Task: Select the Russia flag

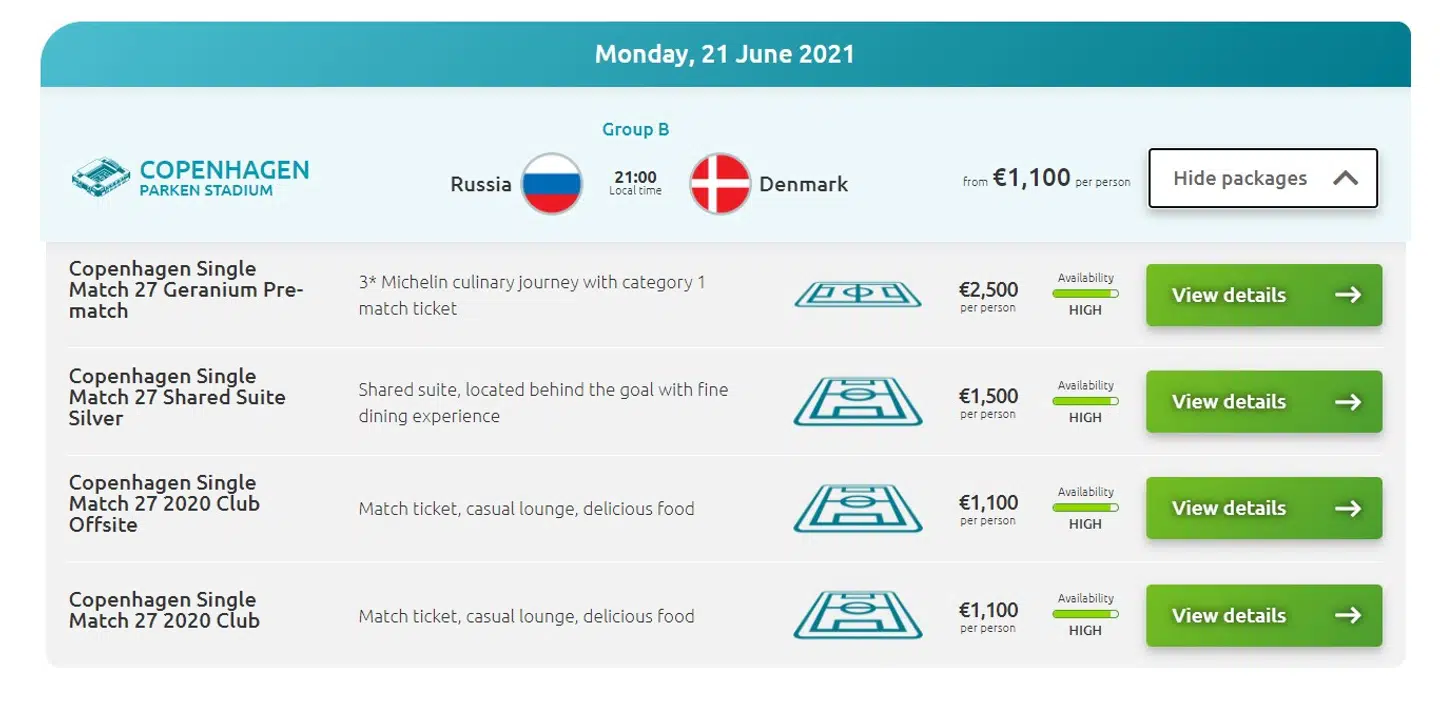Action: click(x=551, y=184)
